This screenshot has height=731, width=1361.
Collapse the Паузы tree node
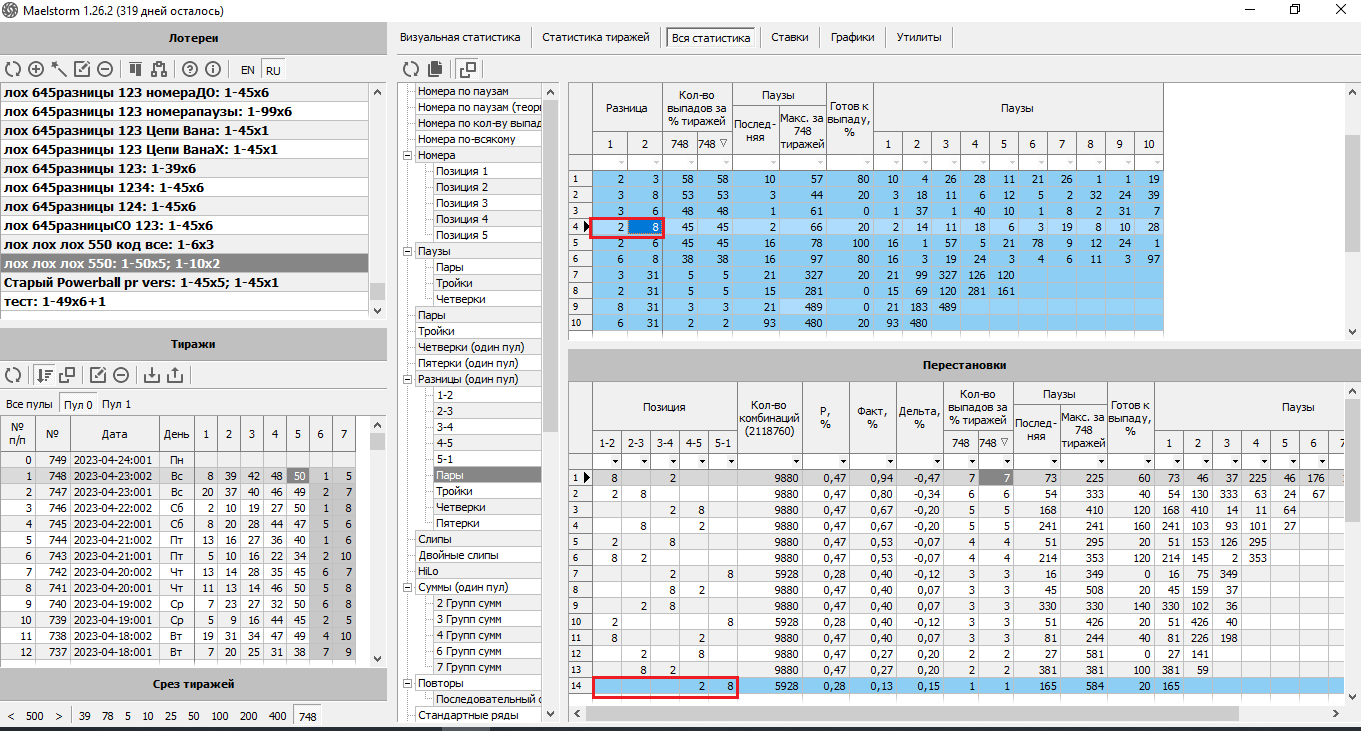coord(407,251)
